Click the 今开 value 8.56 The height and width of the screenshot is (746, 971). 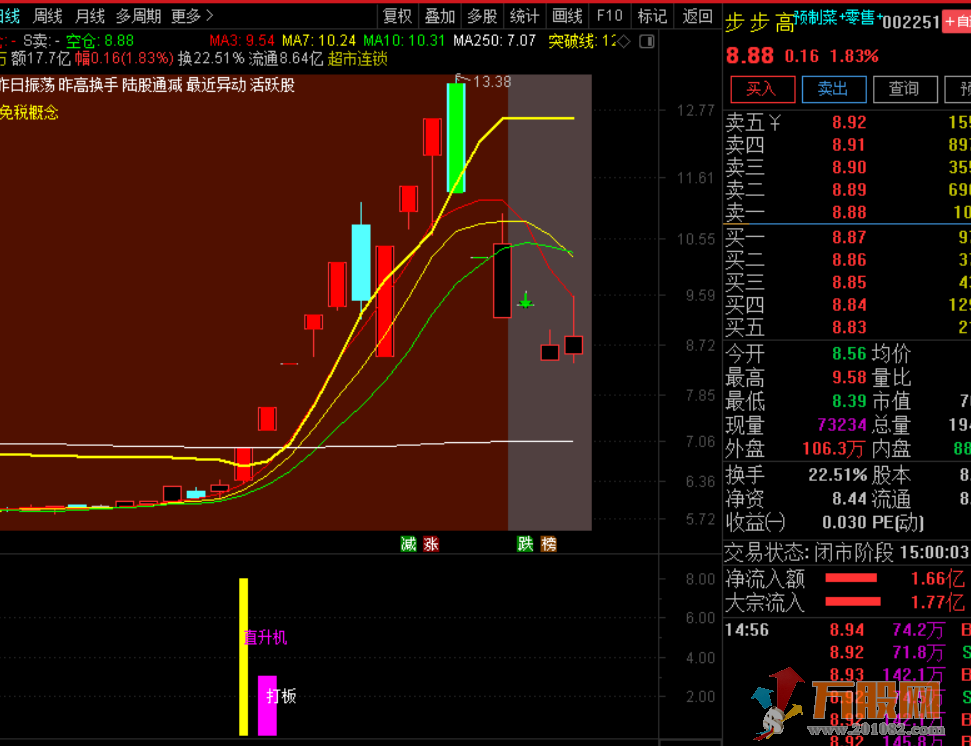(x=848, y=353)
